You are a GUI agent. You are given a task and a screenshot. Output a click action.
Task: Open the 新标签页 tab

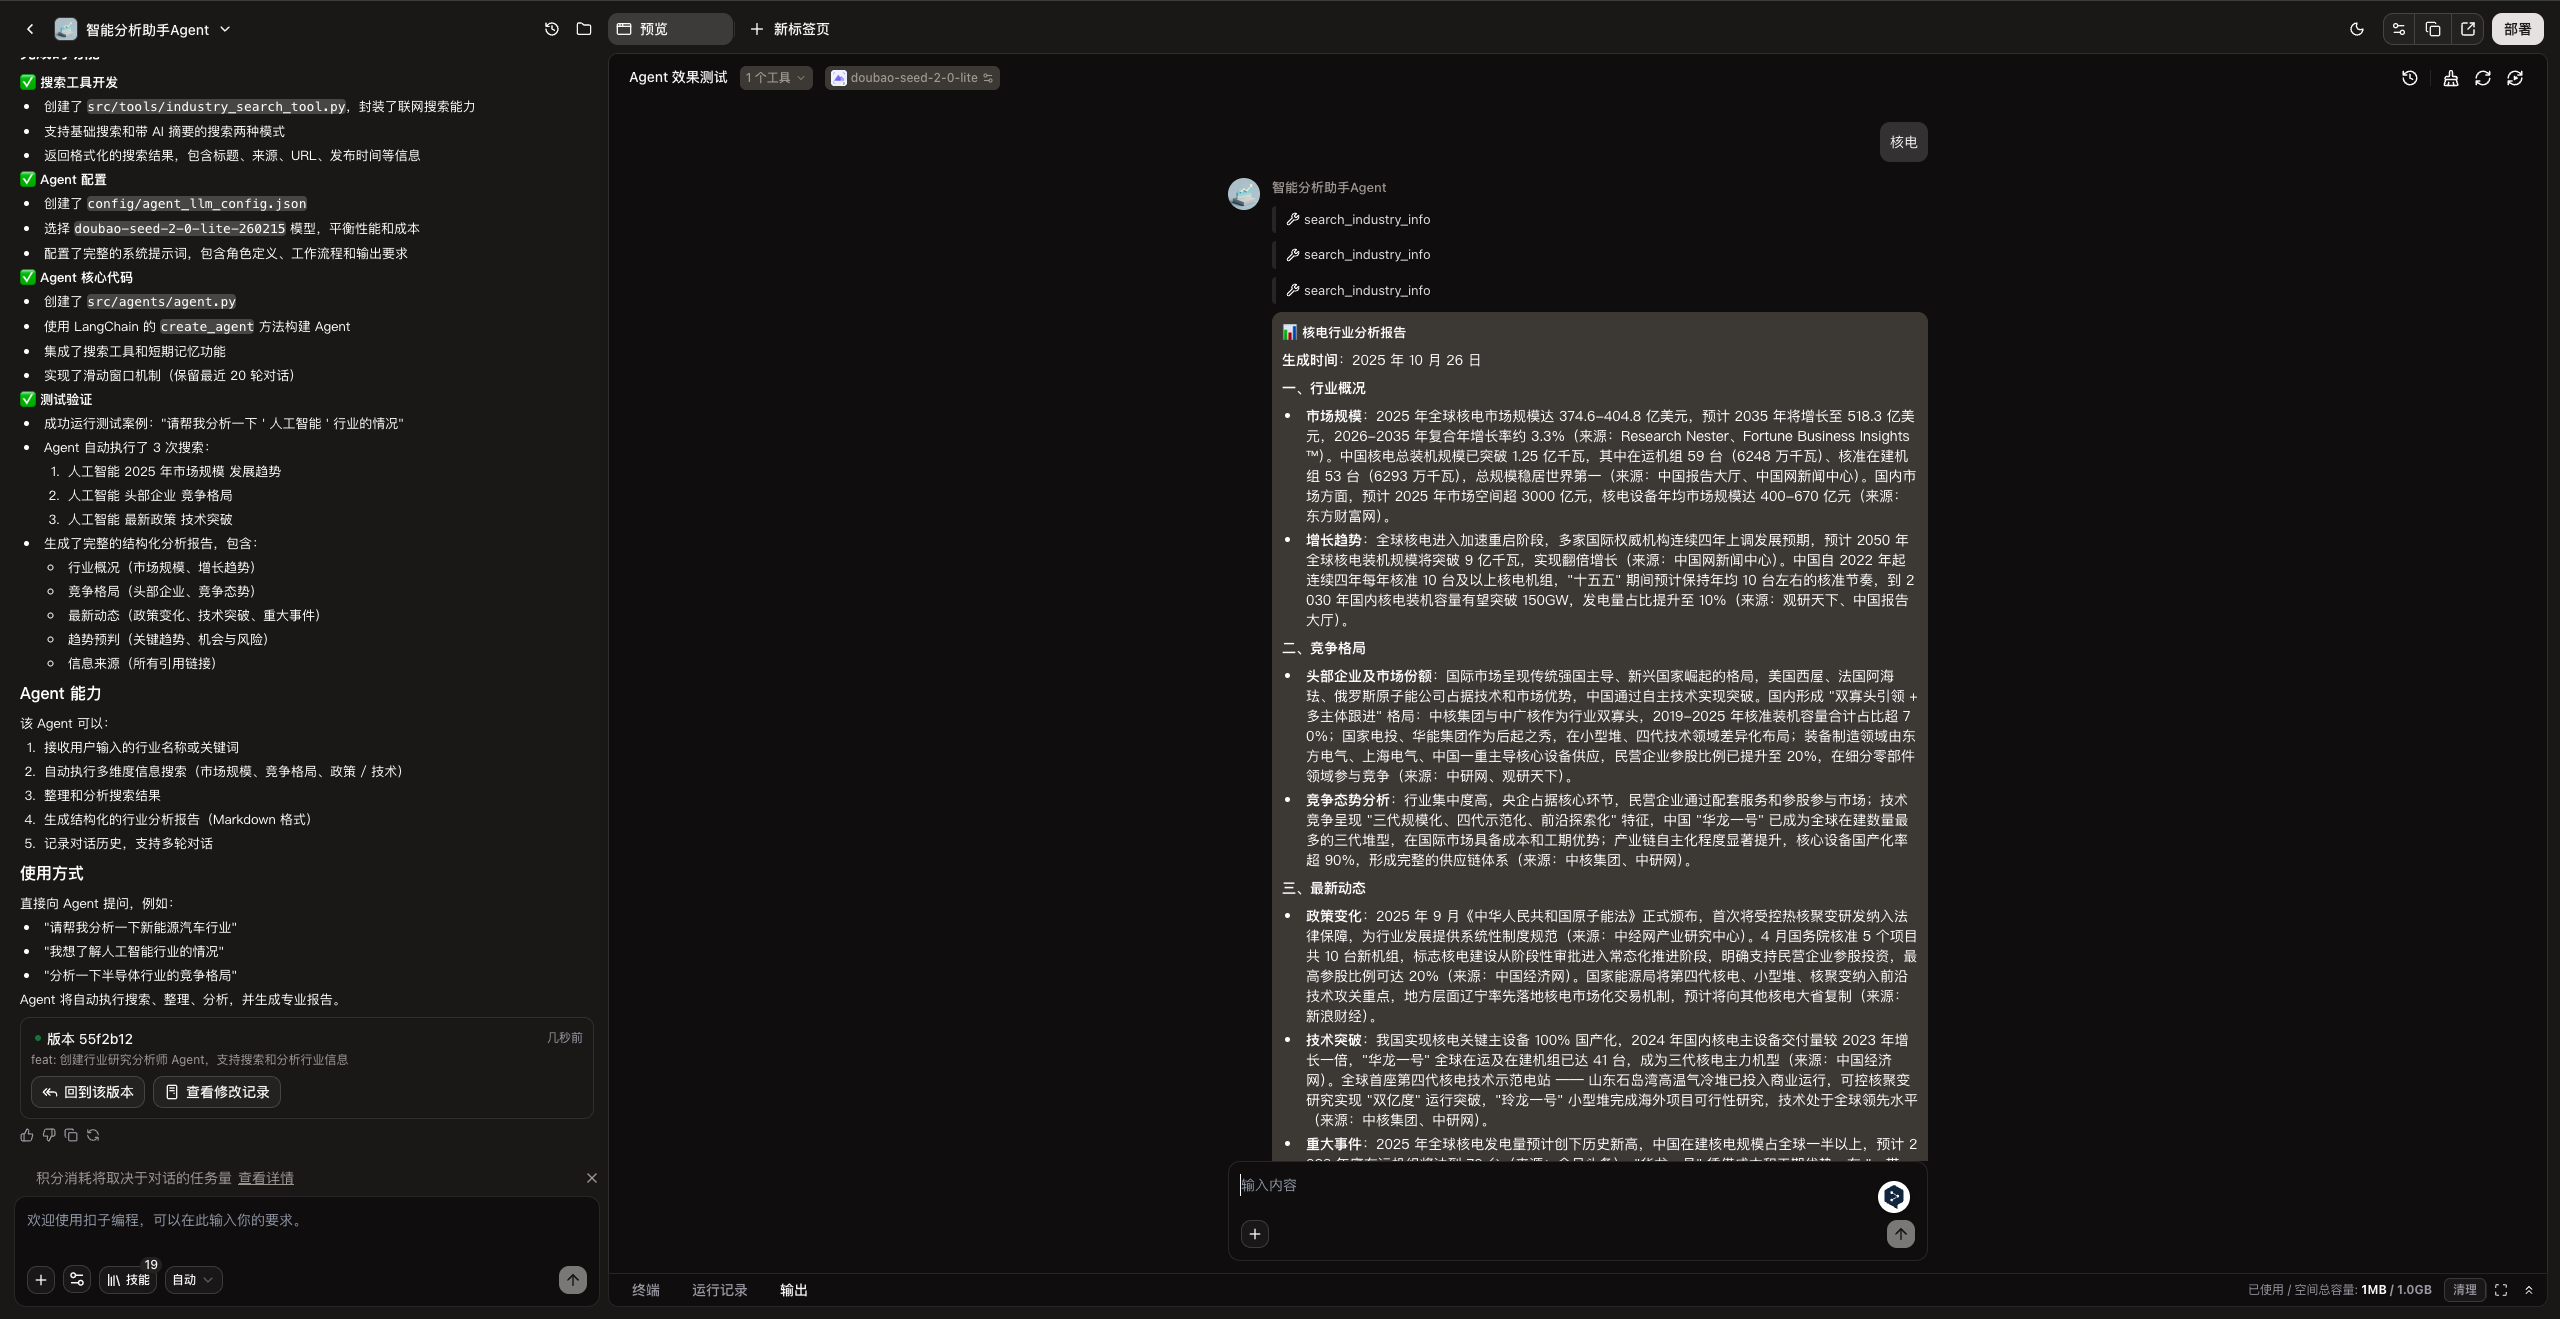click(x=790, y=29)
